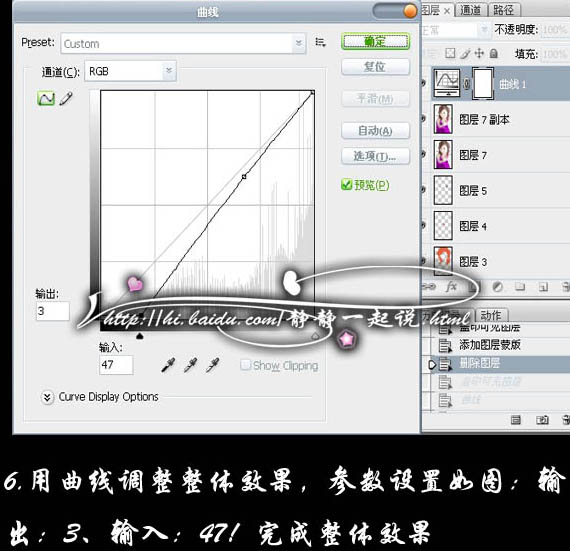This screenshot has width=570, height=551.
Task: Pick the black point eyedropper
Action: click(168, 365)
